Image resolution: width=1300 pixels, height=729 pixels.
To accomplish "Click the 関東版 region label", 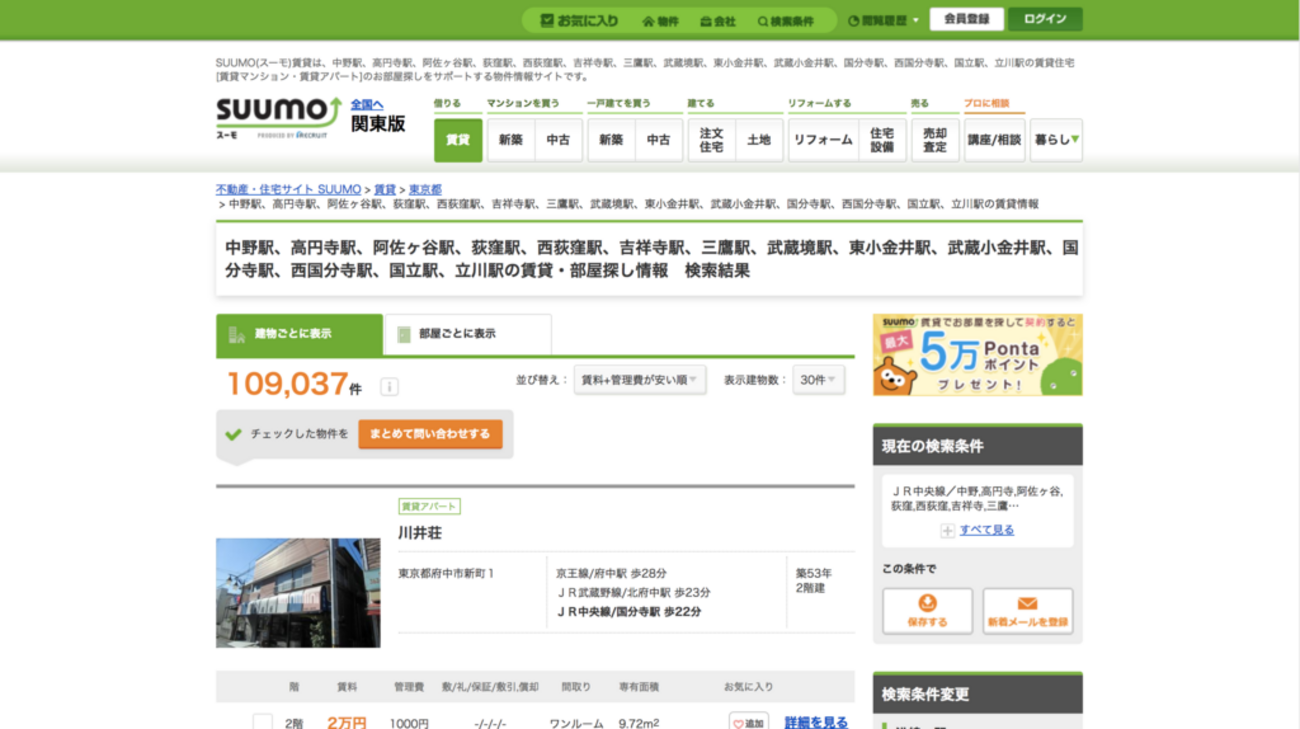I will [378, 125].
